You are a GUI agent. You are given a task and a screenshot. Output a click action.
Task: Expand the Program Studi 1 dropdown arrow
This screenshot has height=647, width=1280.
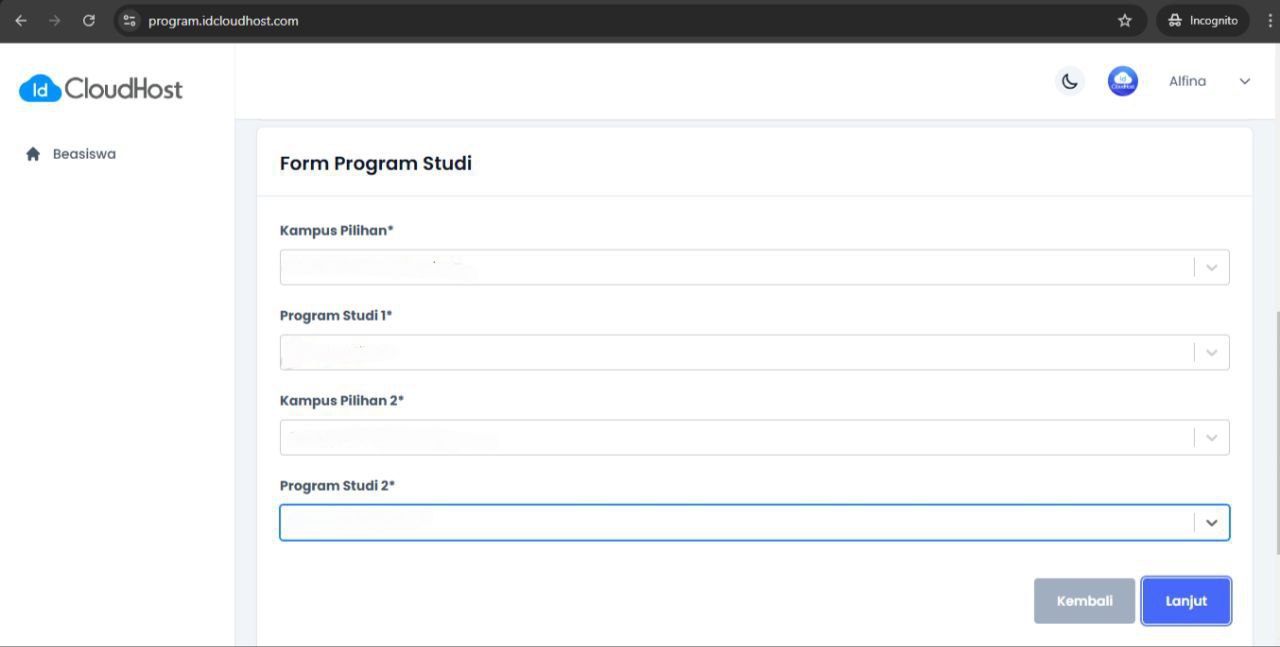[1212, 352]
